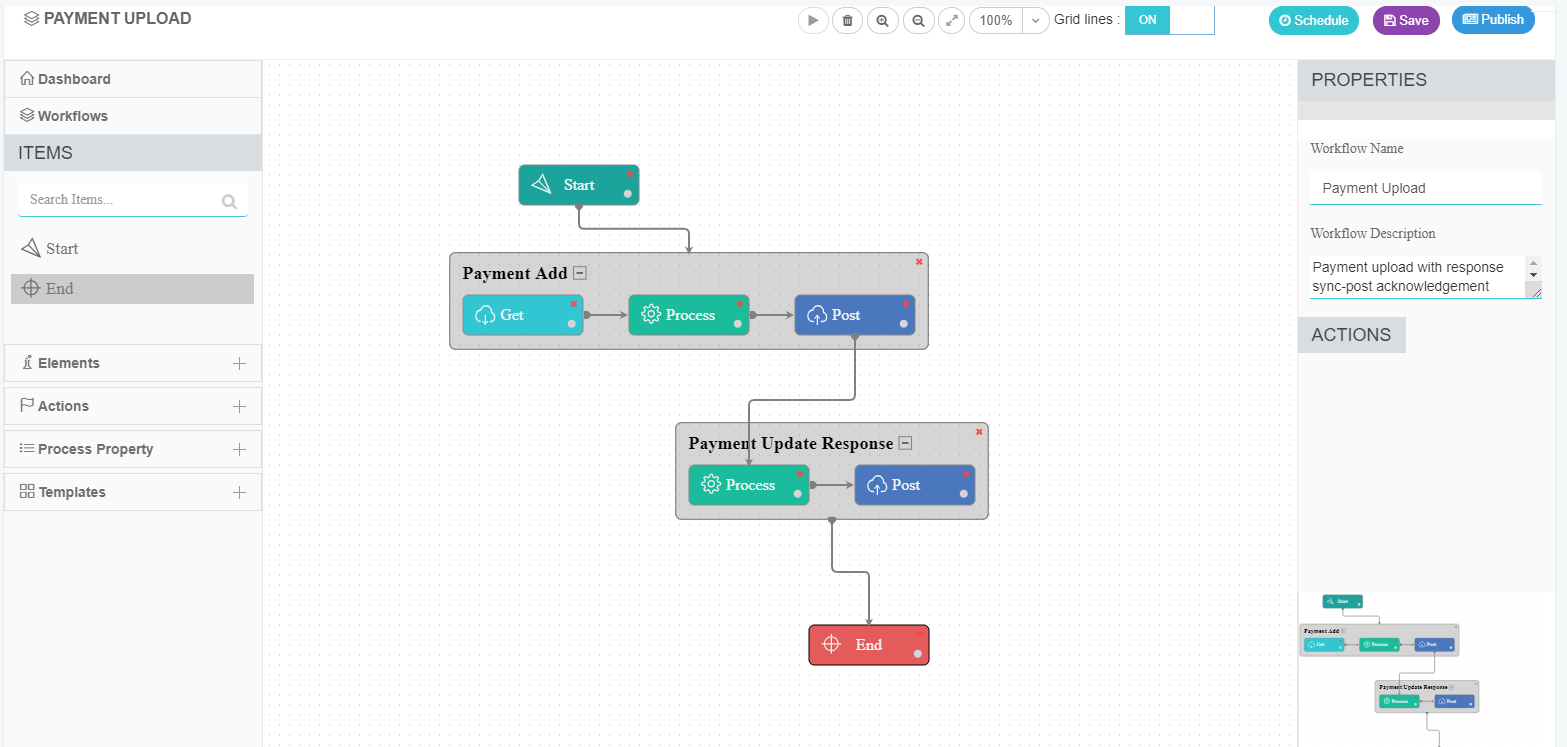Toggle Grid lines off
The width and height of the screenshot is (1567, 747).
click(1190, 19)
